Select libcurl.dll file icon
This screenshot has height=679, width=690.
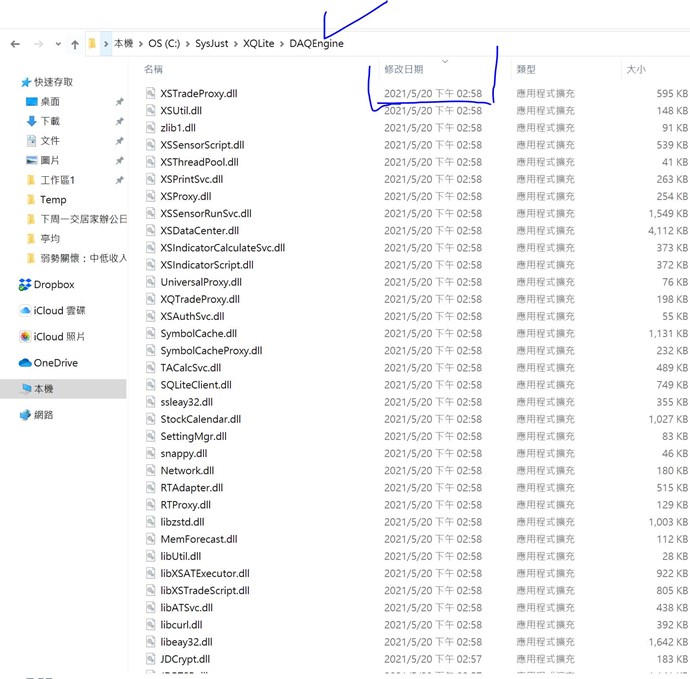pos(150,624)
